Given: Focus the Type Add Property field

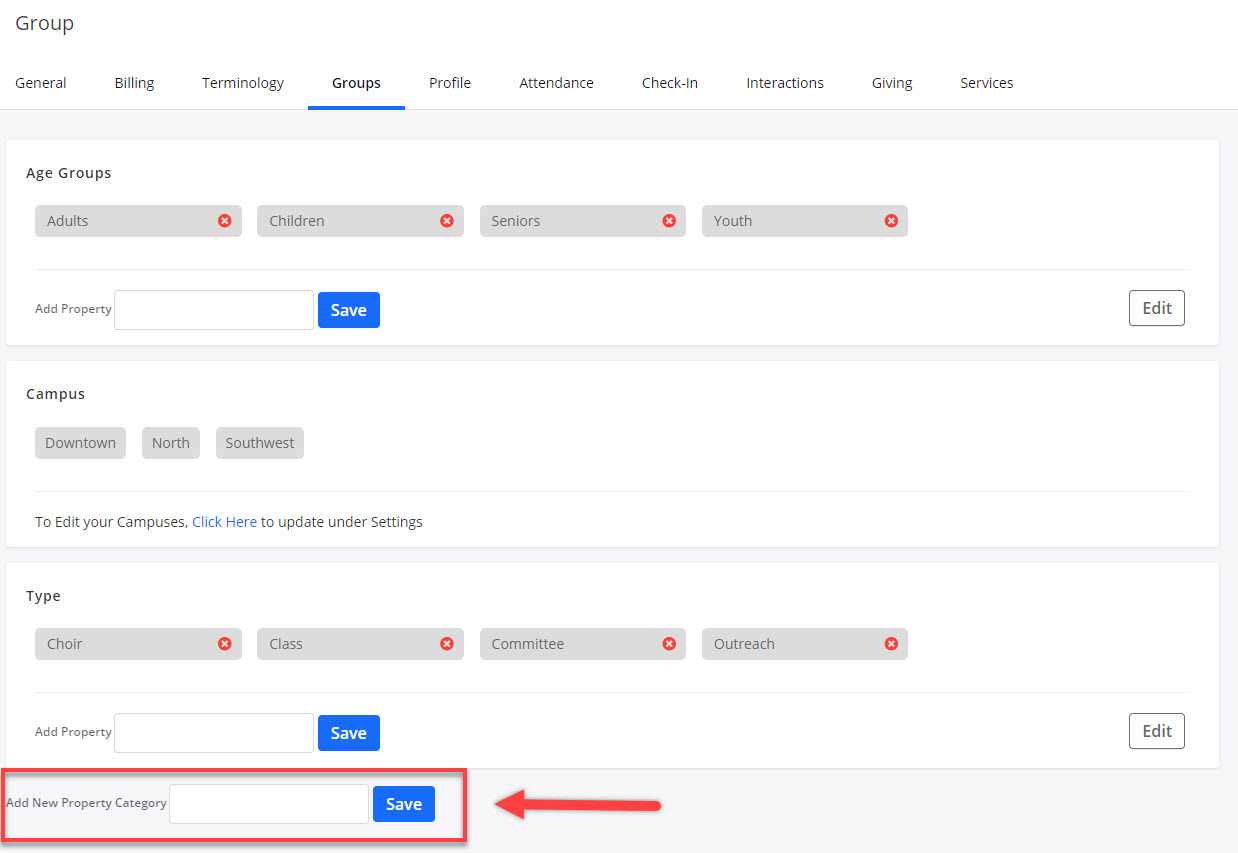Looking at the screenshot, I should [x=214, y=733].
